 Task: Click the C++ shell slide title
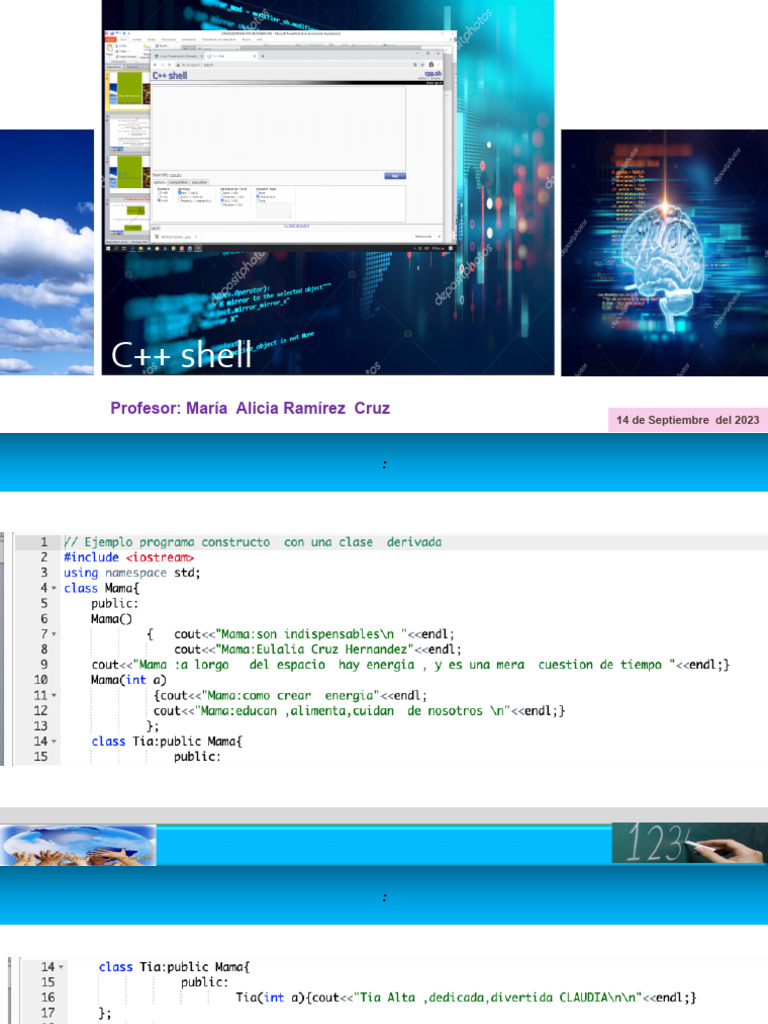point(182,355)
